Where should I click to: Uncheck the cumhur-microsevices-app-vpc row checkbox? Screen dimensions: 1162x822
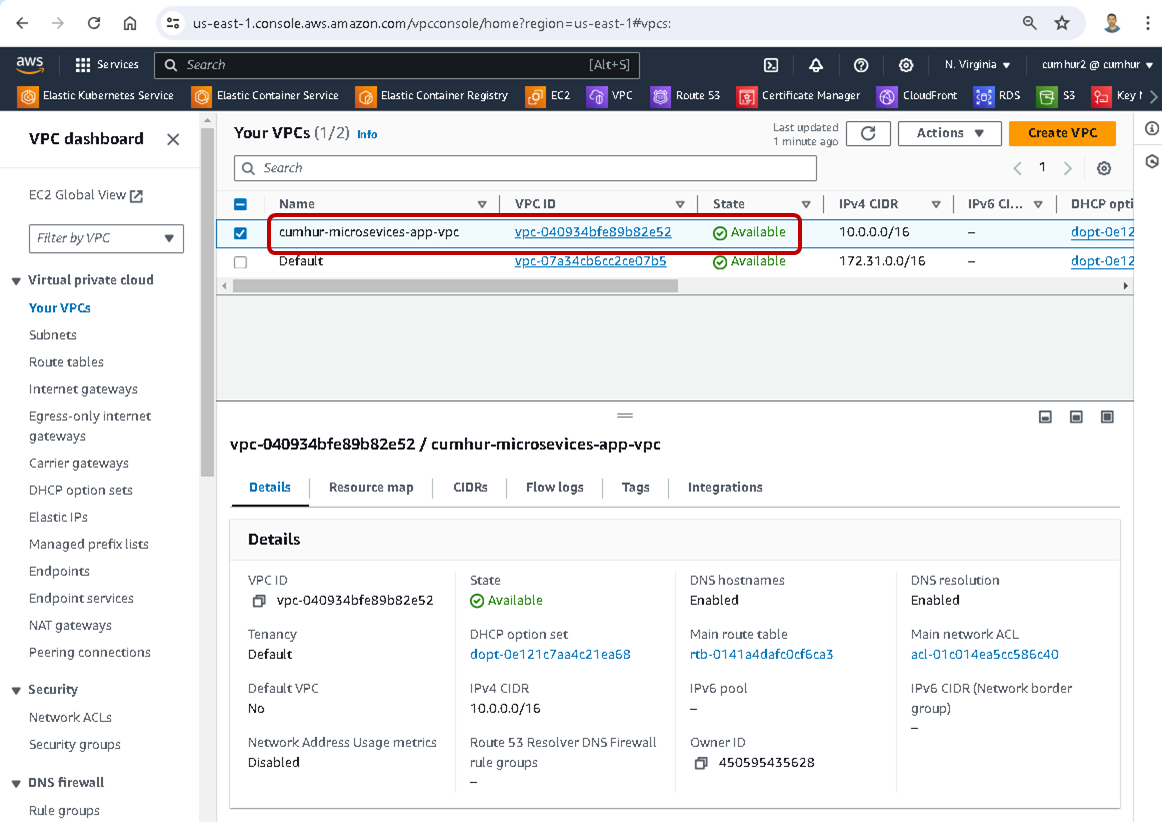point(240,233)
